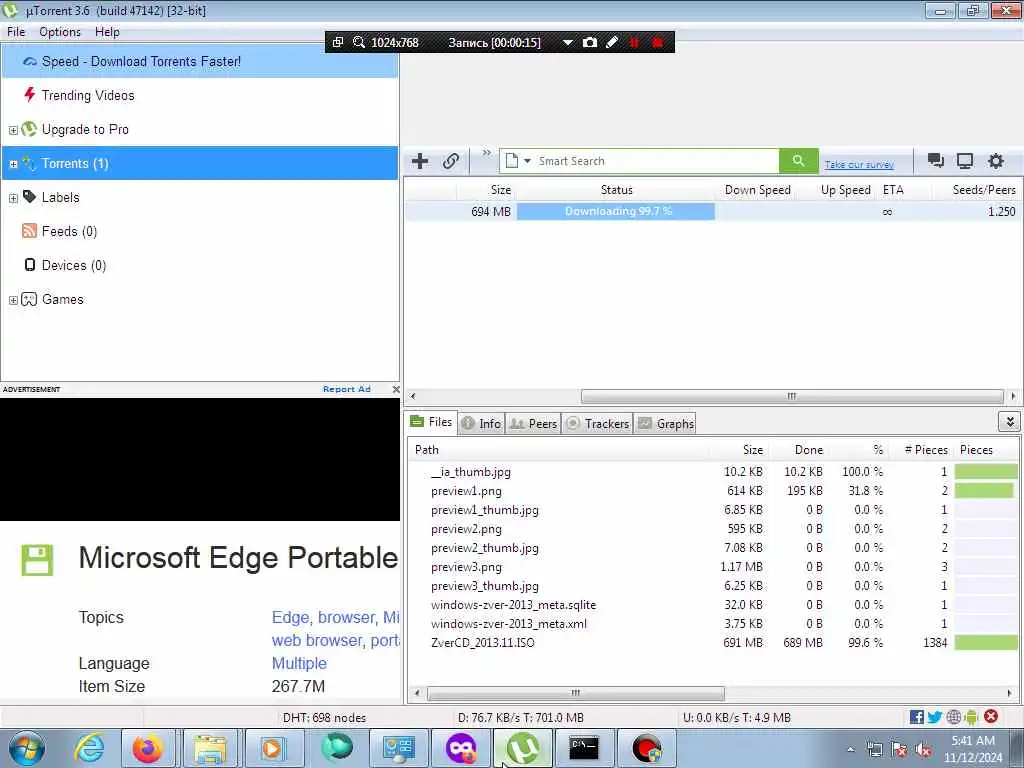1024x768 pixels.
Task: Open File Explorer from the taskbar
Action: (x=209, y=748)
